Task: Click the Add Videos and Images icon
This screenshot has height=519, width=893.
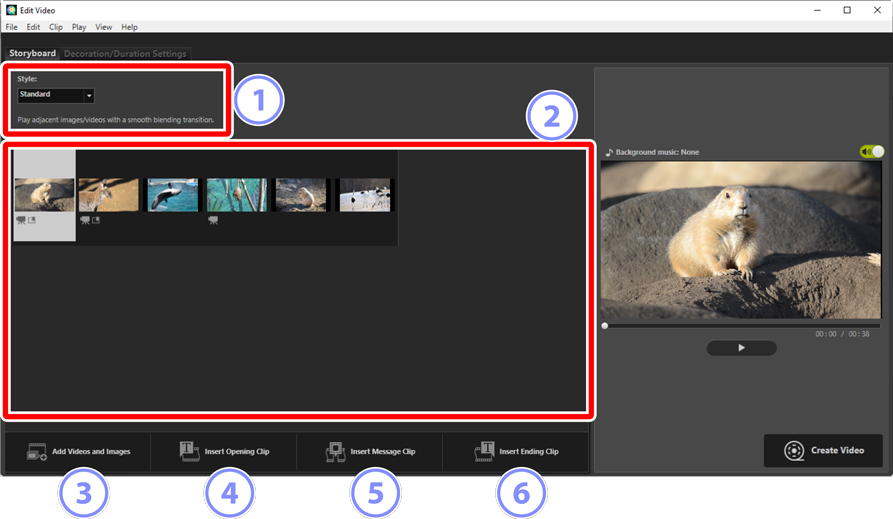Action: point(36,452)
